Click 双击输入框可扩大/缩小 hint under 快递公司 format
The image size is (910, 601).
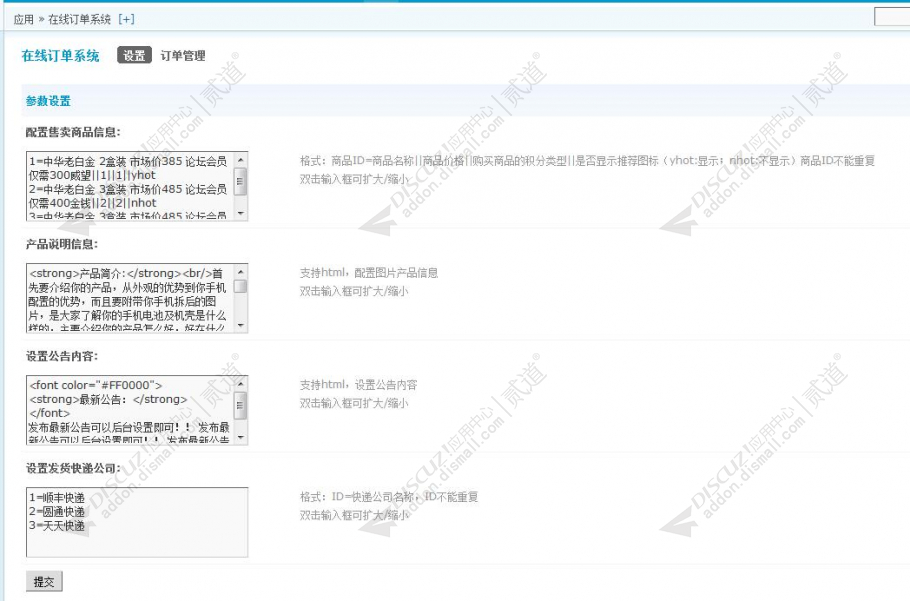pyautogui.click(x=354, y=515)
